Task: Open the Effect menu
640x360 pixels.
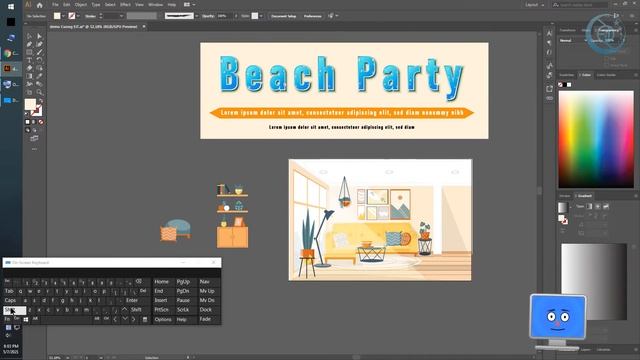Action: [125, 4]
